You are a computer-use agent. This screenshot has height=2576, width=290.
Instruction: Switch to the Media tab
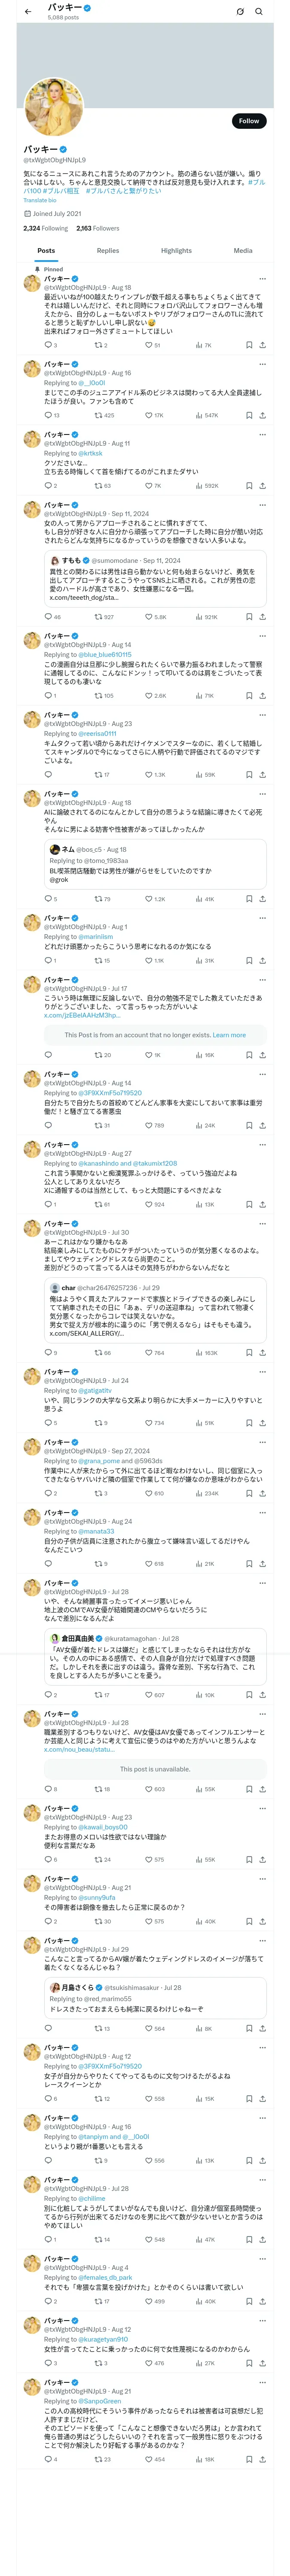(x=243, y=251)
